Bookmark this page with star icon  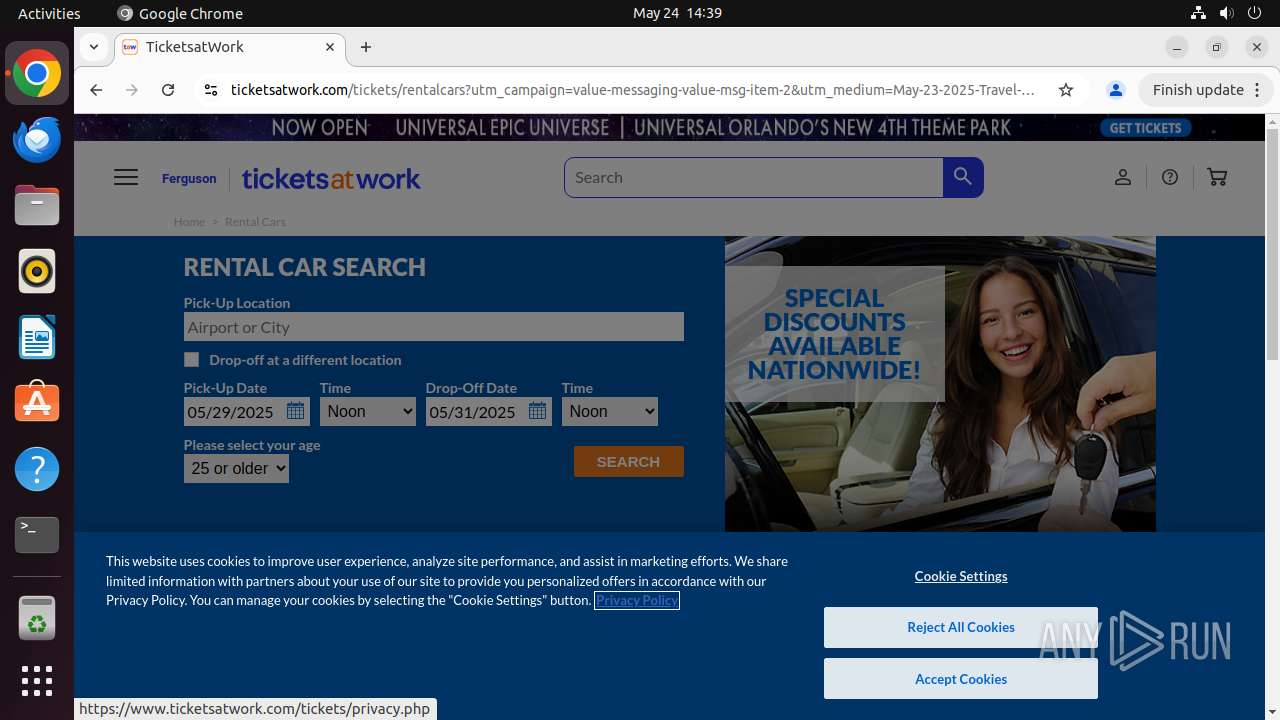(1066, 90)
